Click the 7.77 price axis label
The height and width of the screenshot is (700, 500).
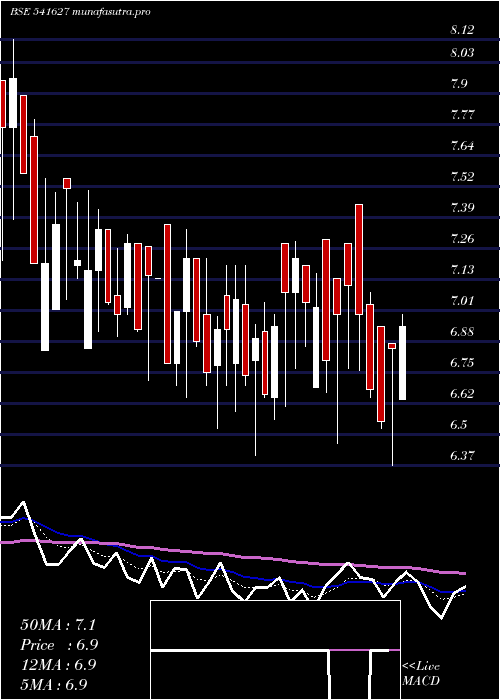point(462,114)
